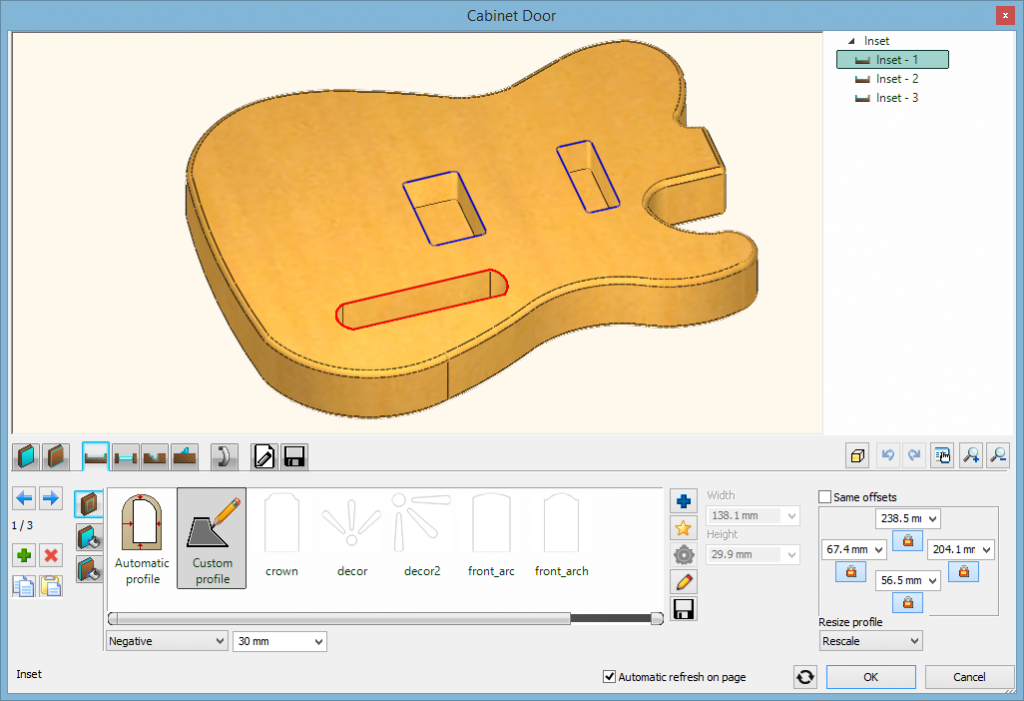Select the grooved surface profile icon
This screenshot has height=701, width=1024.
(155, 456)
